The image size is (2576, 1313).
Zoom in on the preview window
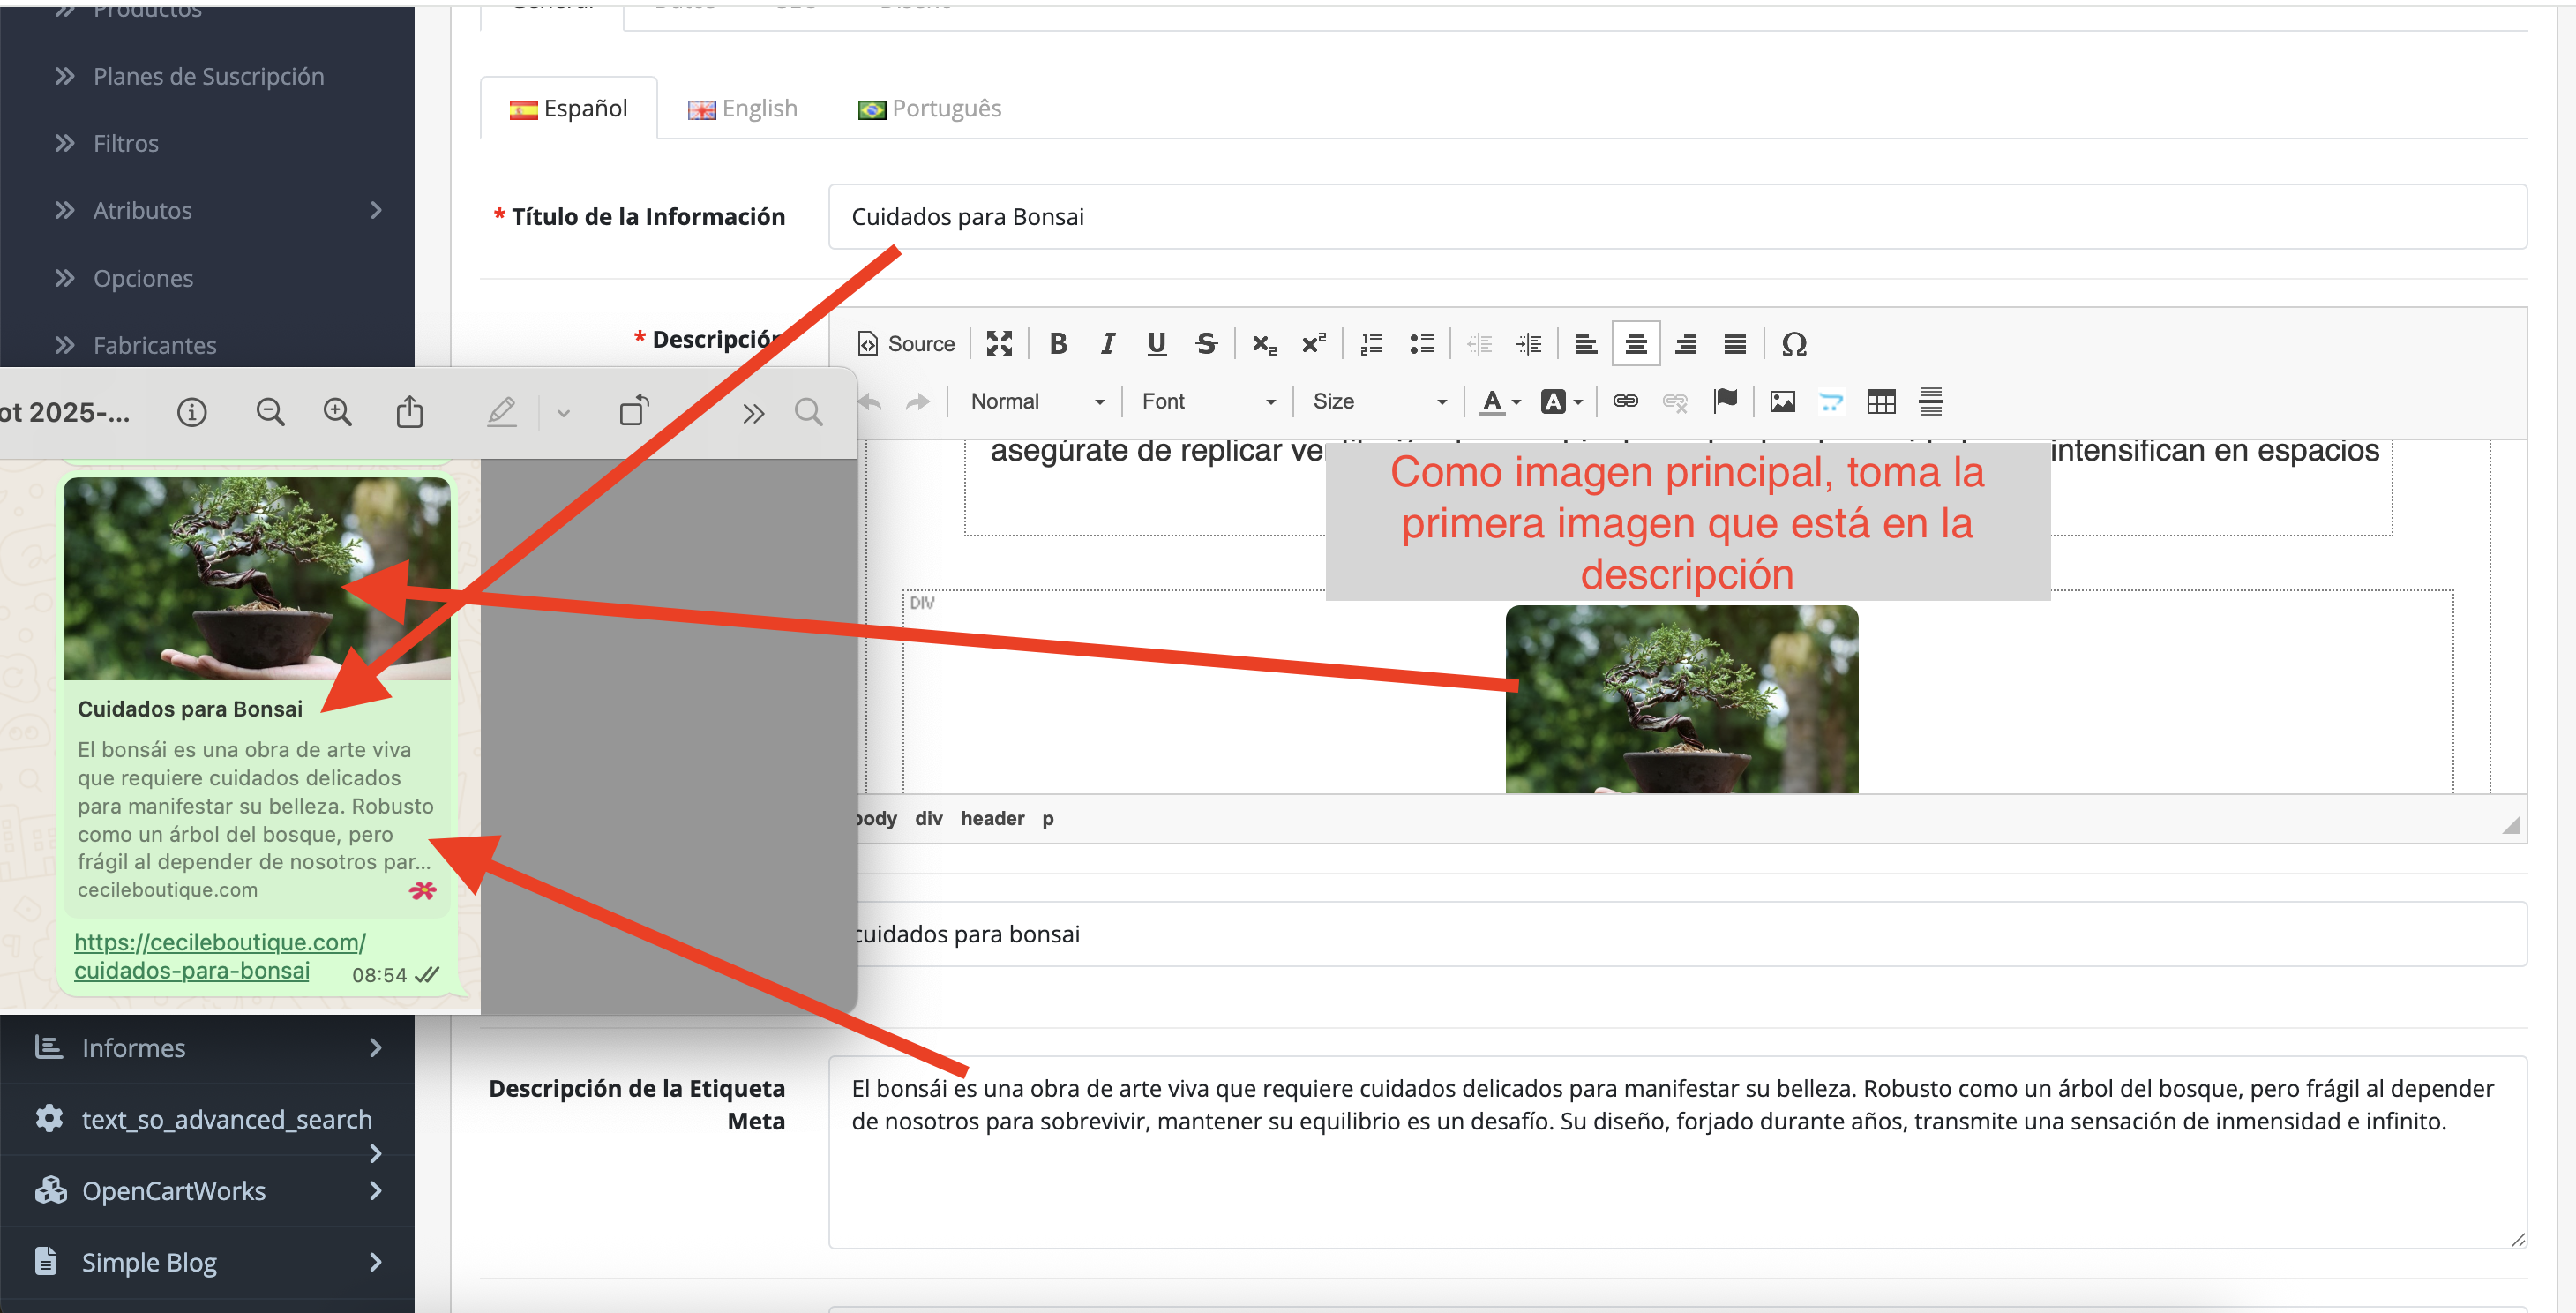[338, 412]
